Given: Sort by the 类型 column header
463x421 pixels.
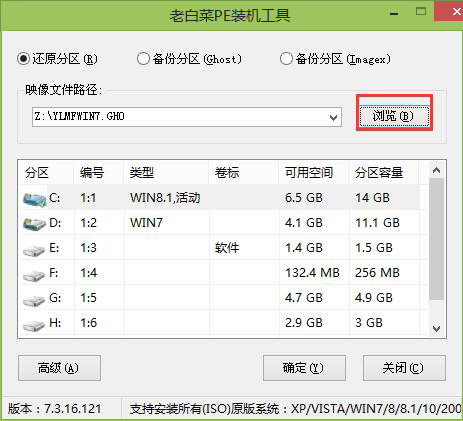Looking at the screenshot, I should [166, 173].
